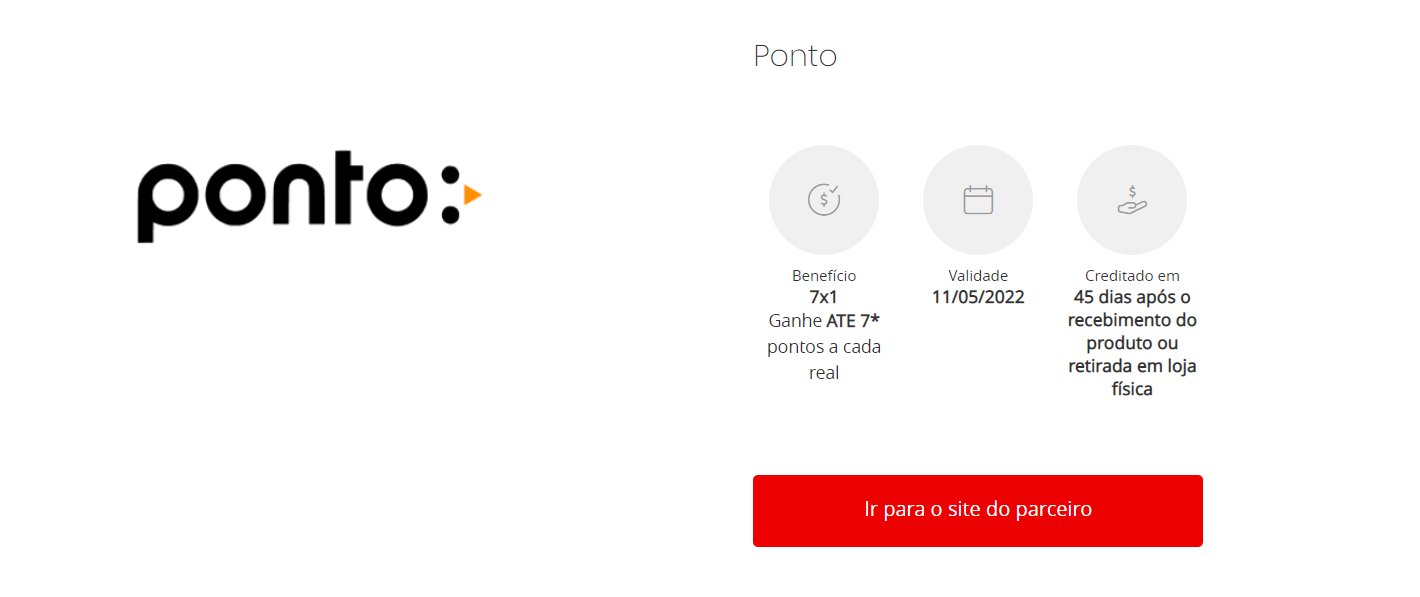This screenshot has height=597, width=1420.
Task: Click the ATE 7* bold text
Action: tap(853, 321)
